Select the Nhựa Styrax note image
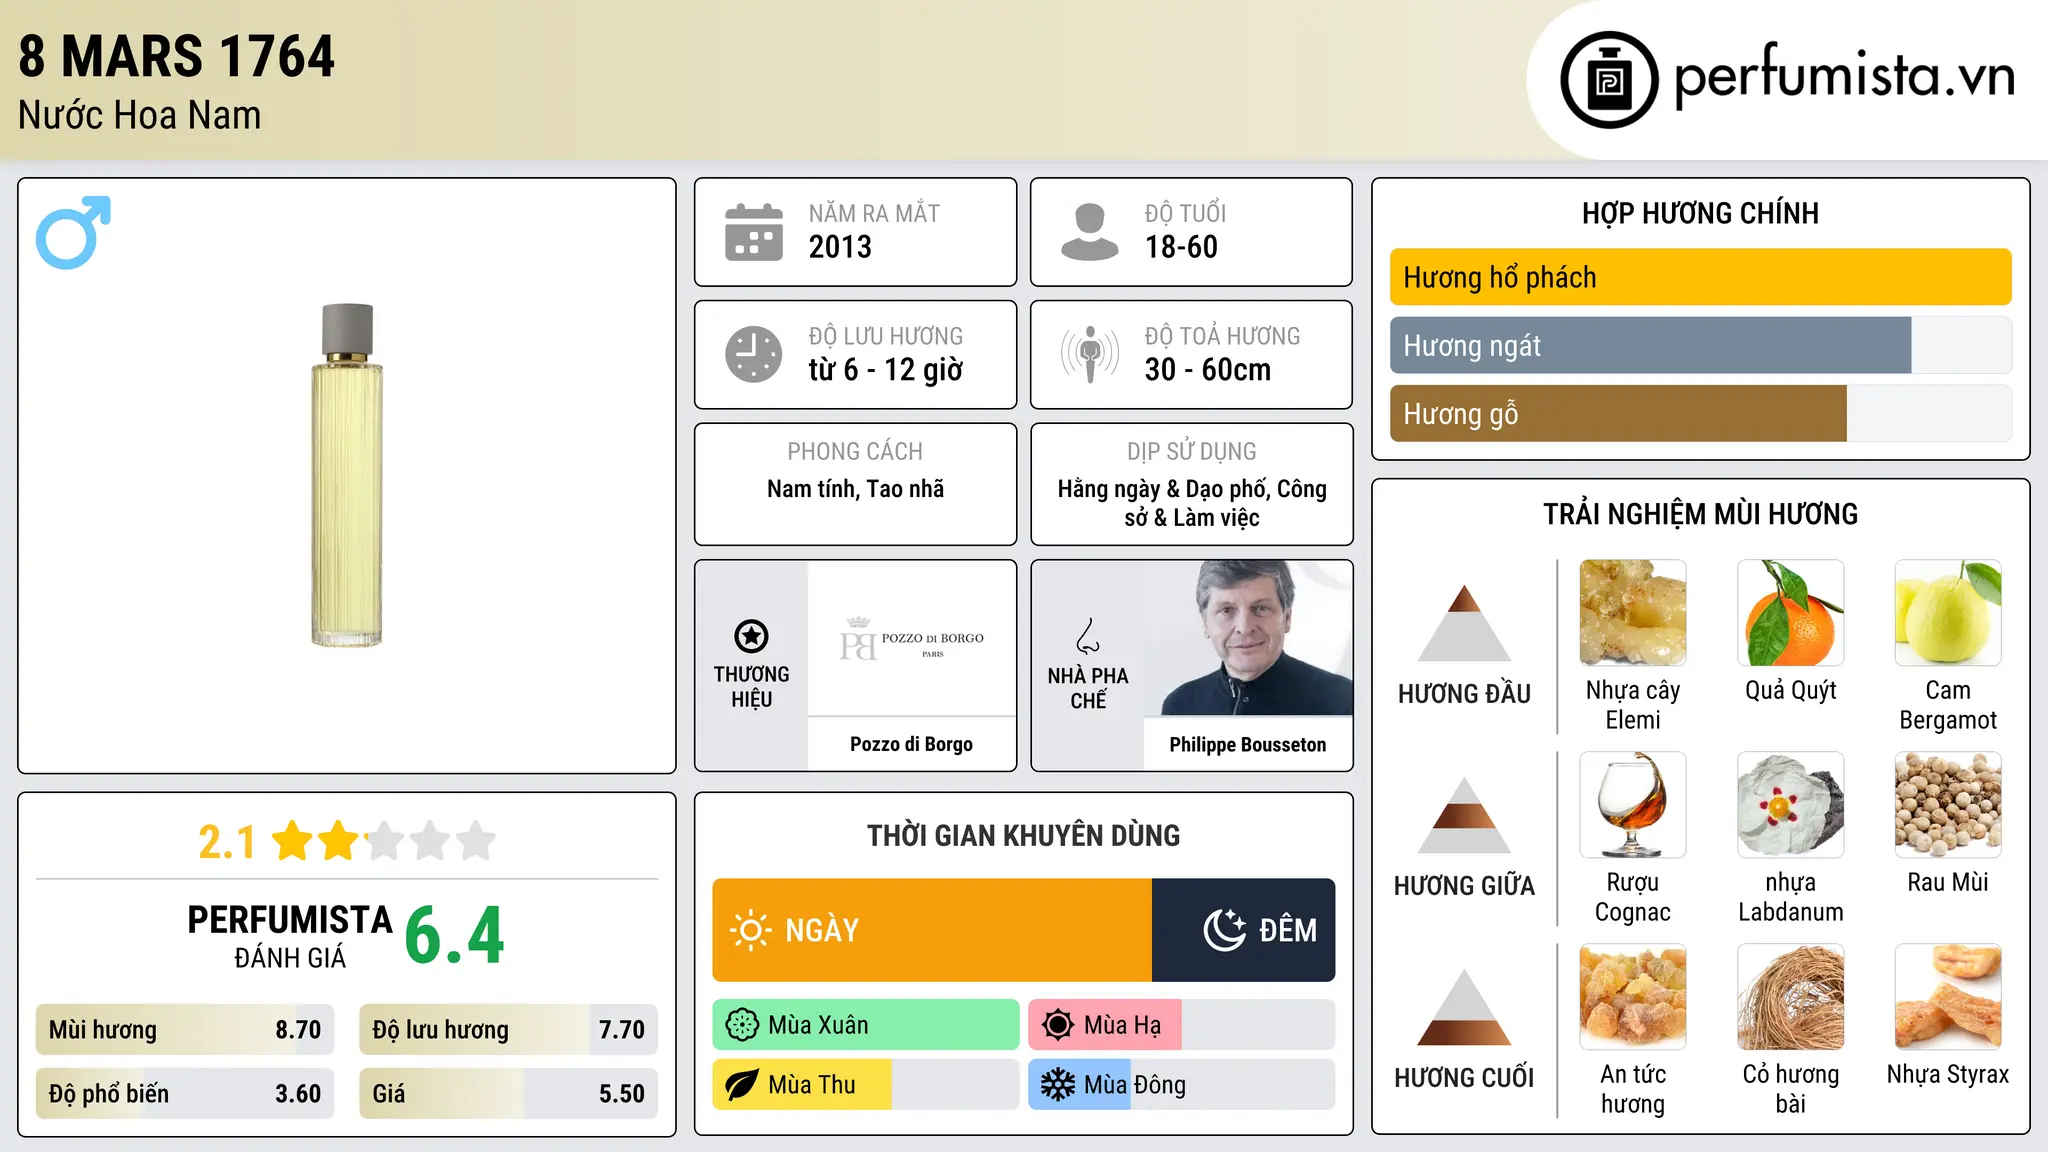The width and height of the screenshot is (2048, 1152). (1948, 997)
